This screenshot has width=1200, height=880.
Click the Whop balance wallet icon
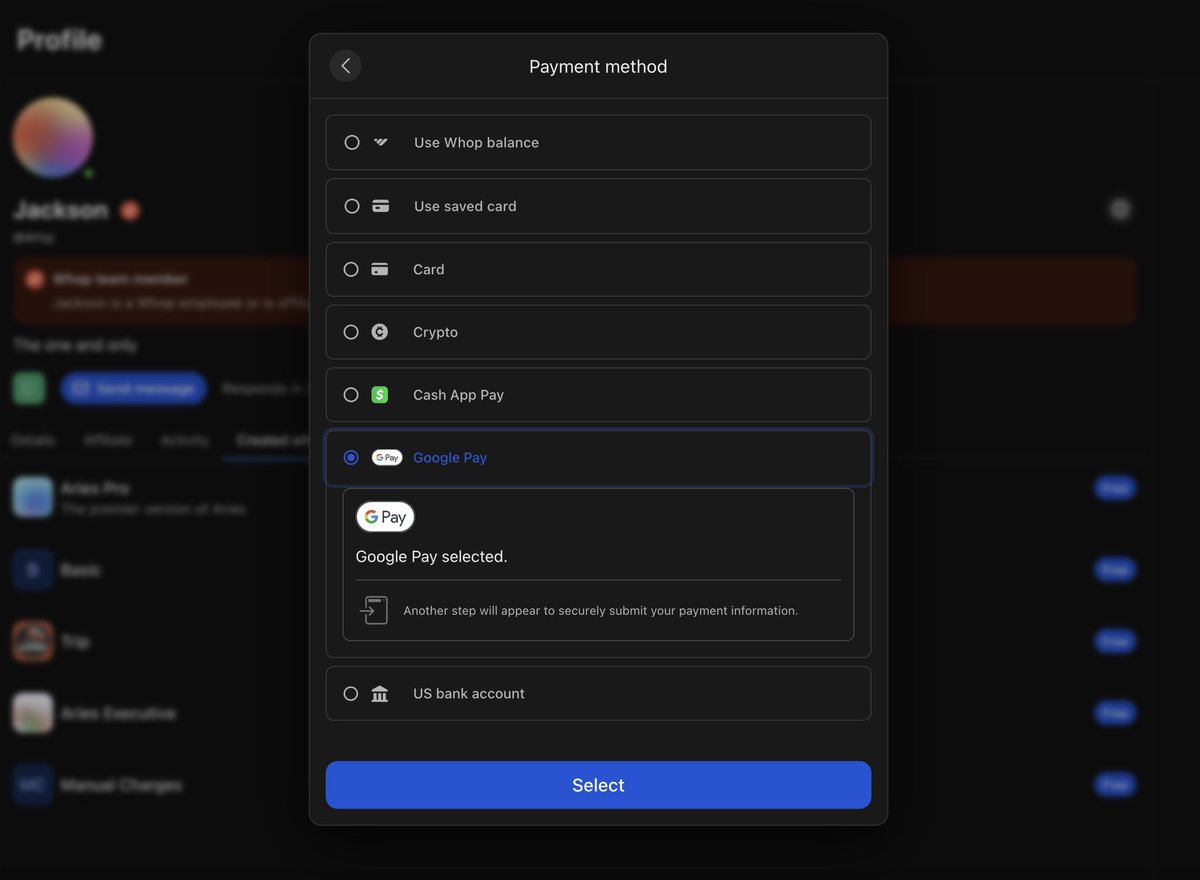pos(381,142)
